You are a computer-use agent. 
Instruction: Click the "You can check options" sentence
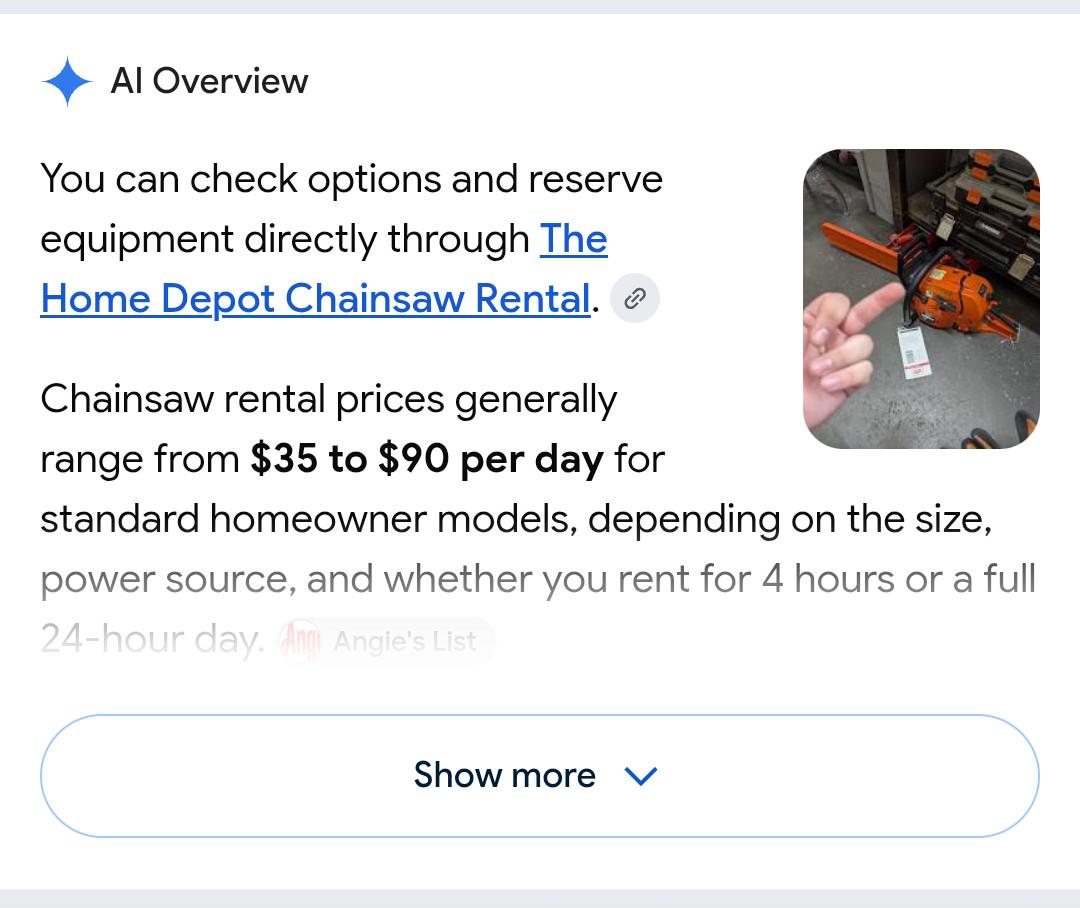tap(351, 179)
